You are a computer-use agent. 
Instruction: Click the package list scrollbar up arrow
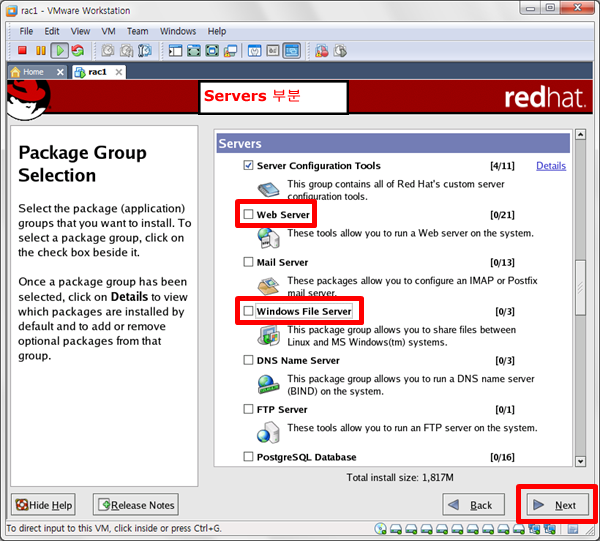(x=580, y=135)
